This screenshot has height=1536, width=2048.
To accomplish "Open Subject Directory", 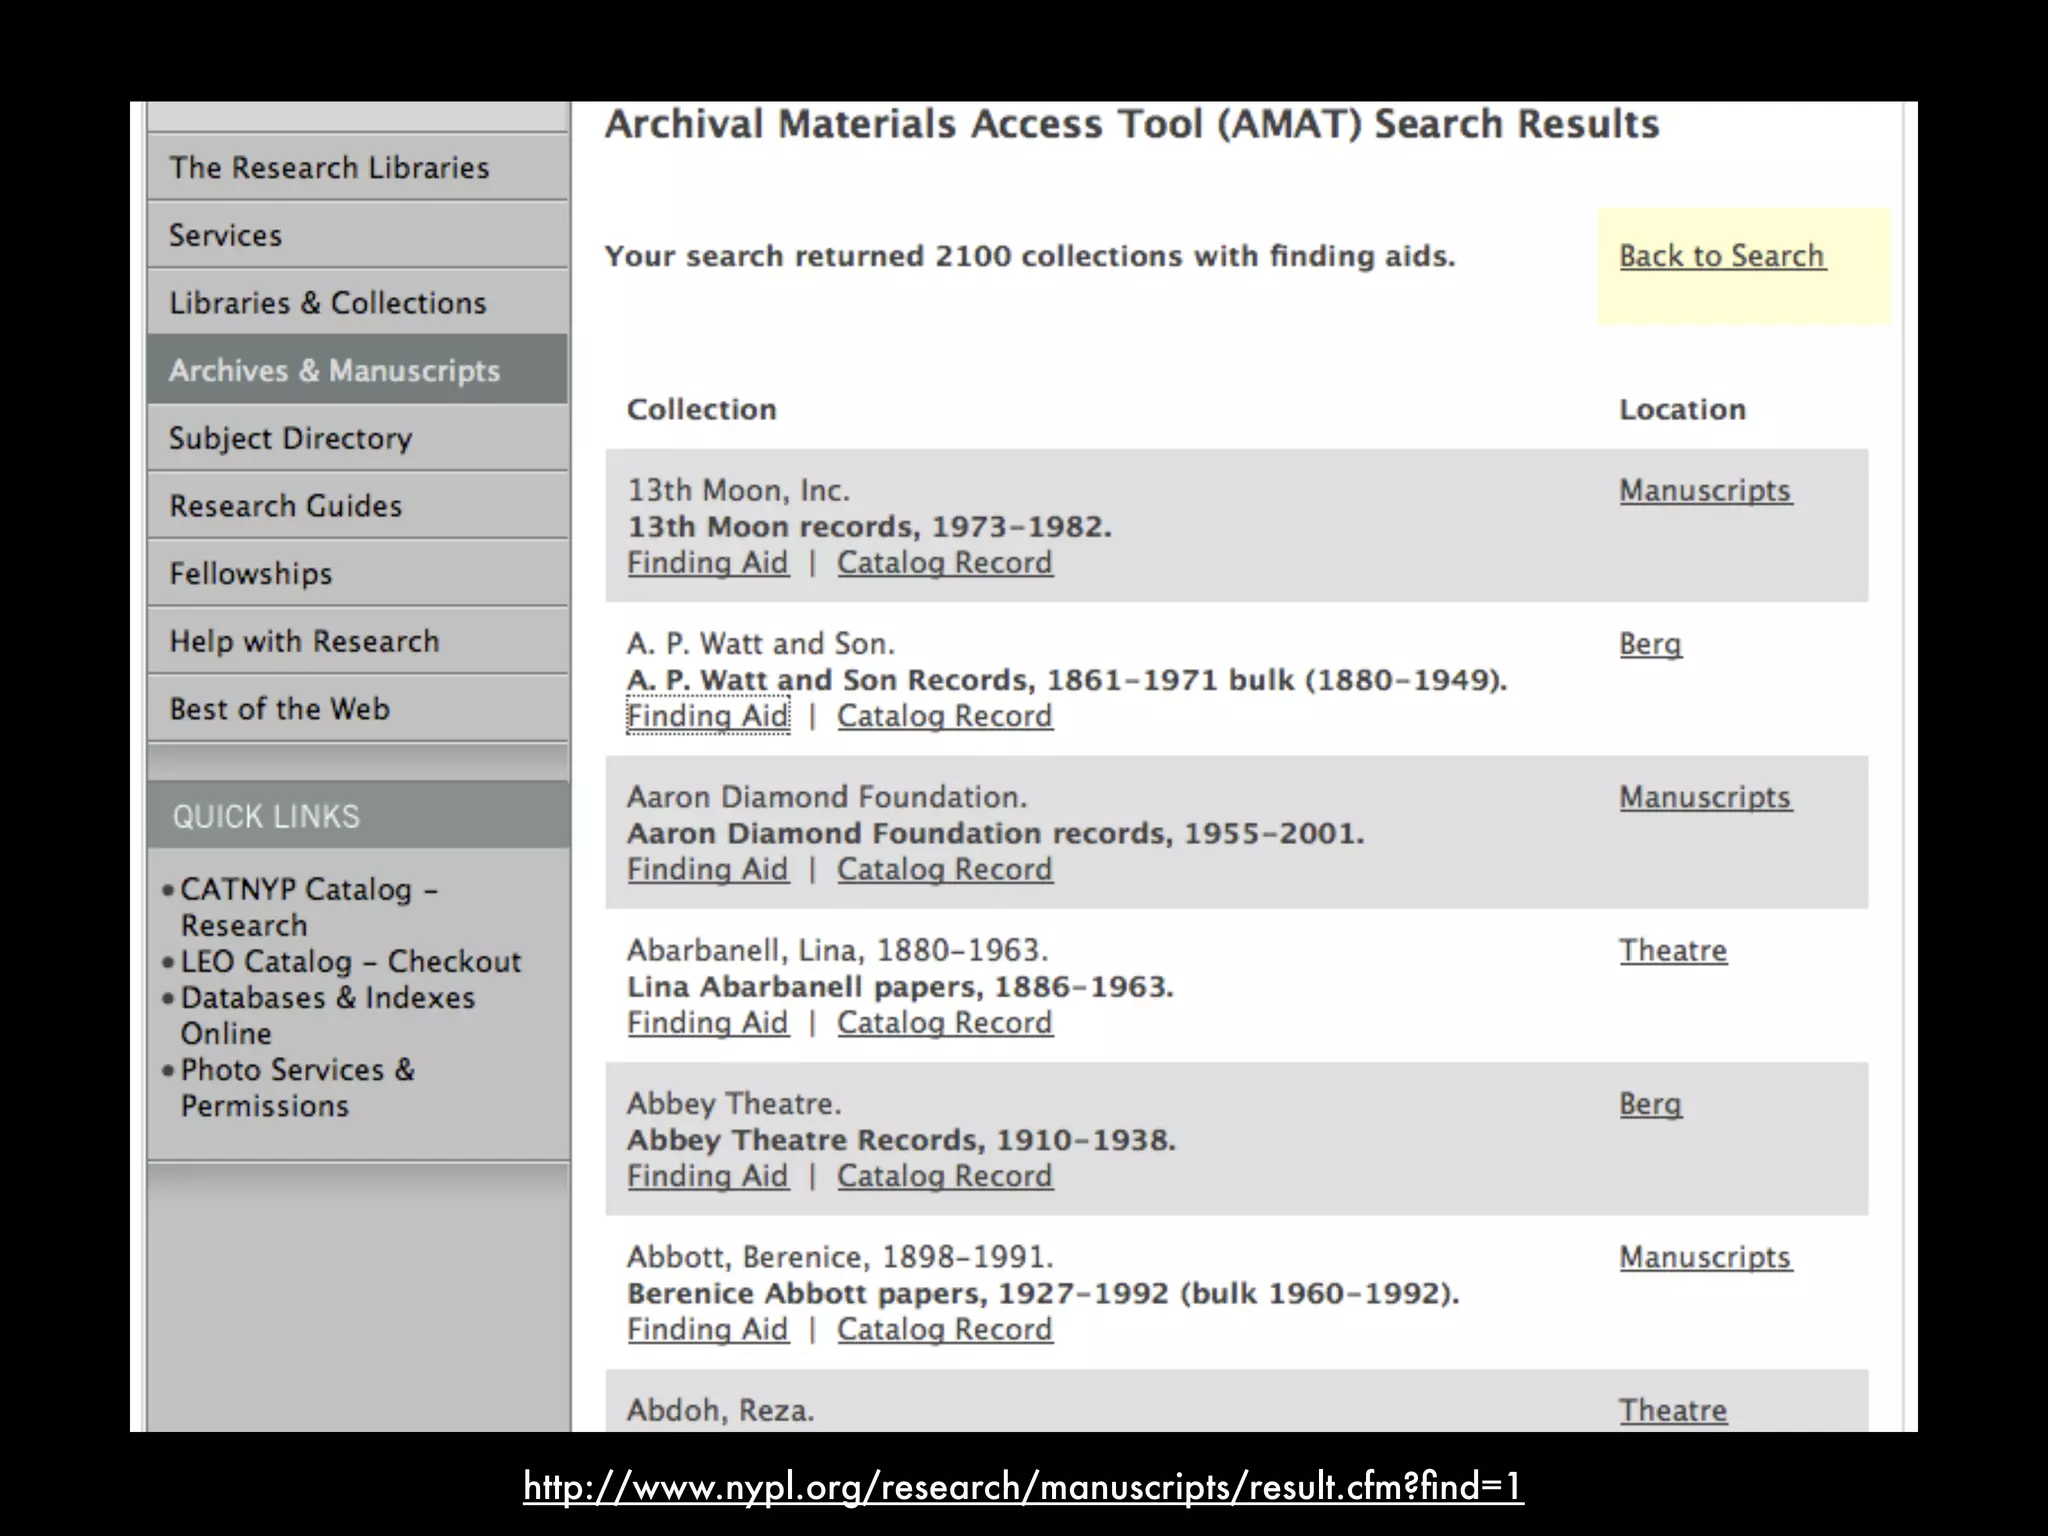I will [358, 438].
